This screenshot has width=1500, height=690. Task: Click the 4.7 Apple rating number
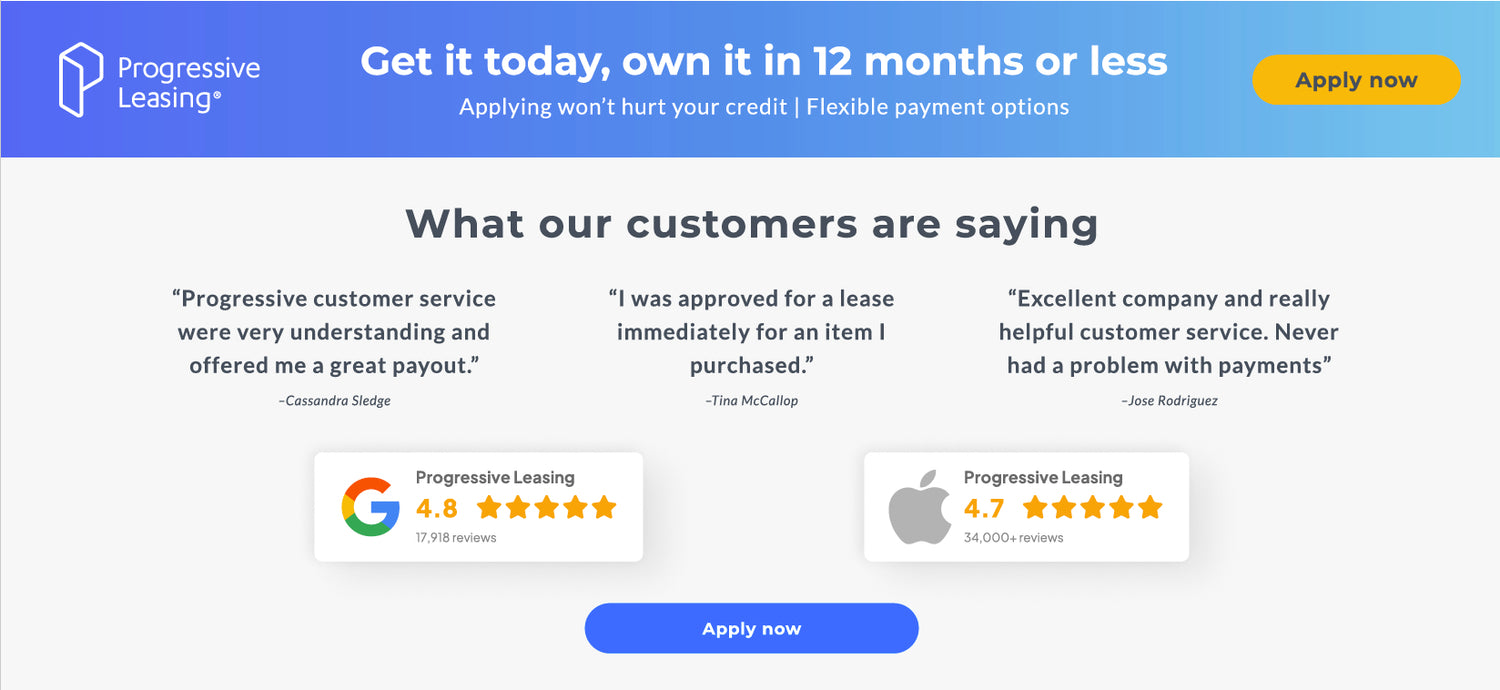click(x=984, y=508)
